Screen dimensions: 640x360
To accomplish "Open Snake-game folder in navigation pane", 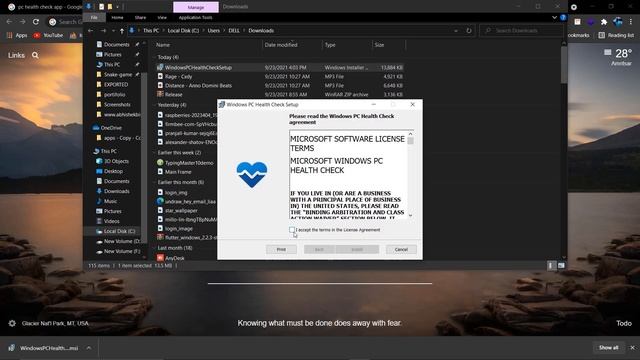I will [118, 75].
